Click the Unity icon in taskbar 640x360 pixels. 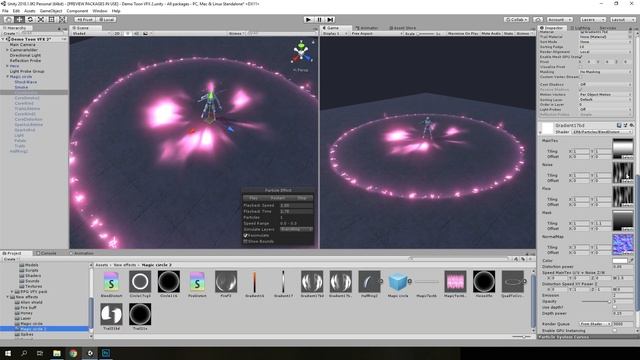tap(90, 353)
